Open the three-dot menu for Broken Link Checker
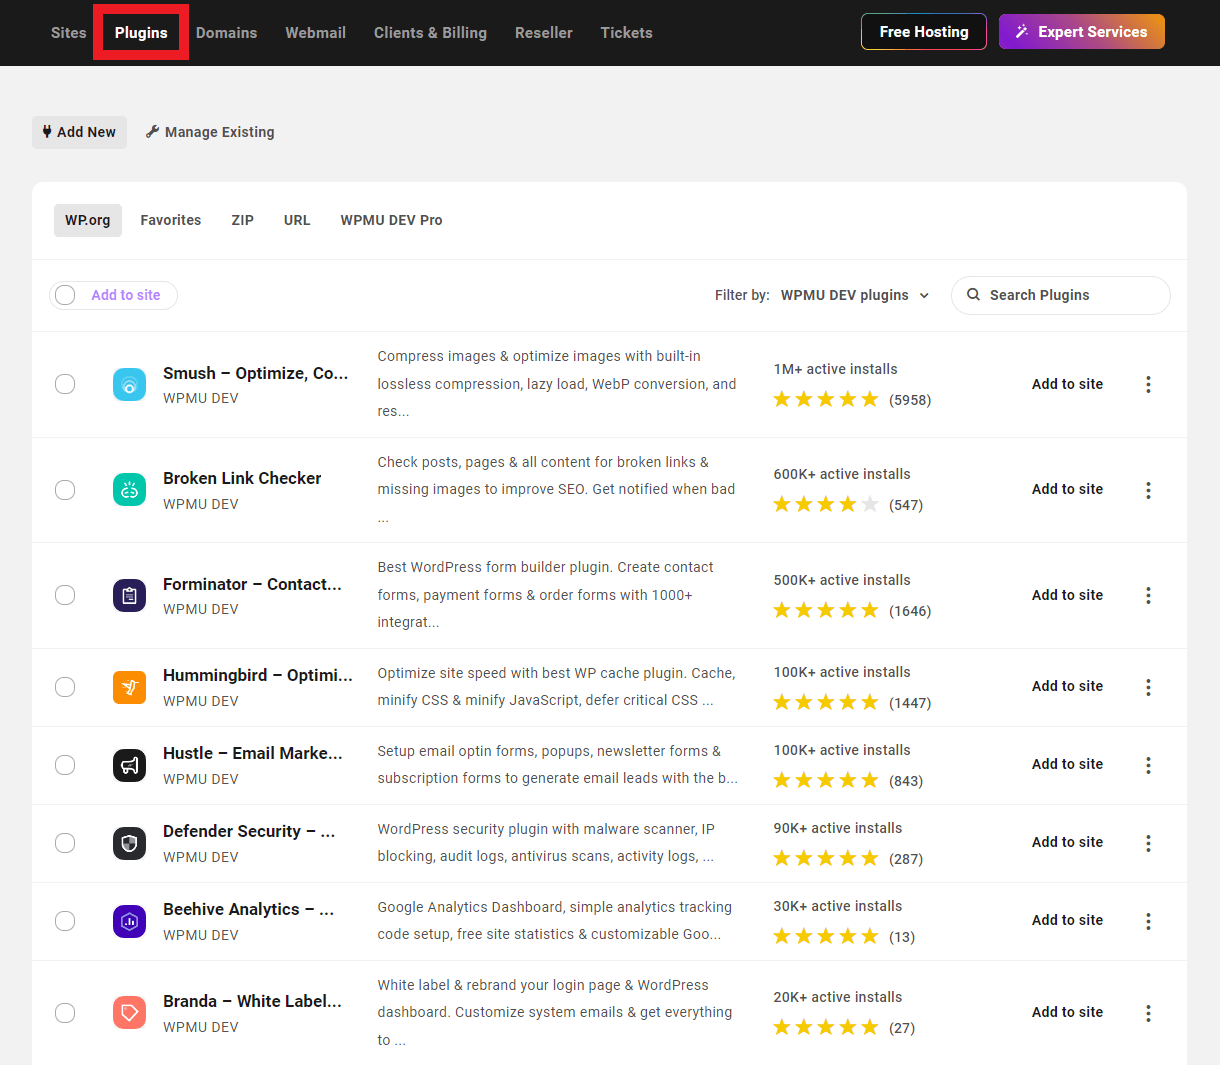The width and height of the screenshot is (1220, 1065). 1148,490
